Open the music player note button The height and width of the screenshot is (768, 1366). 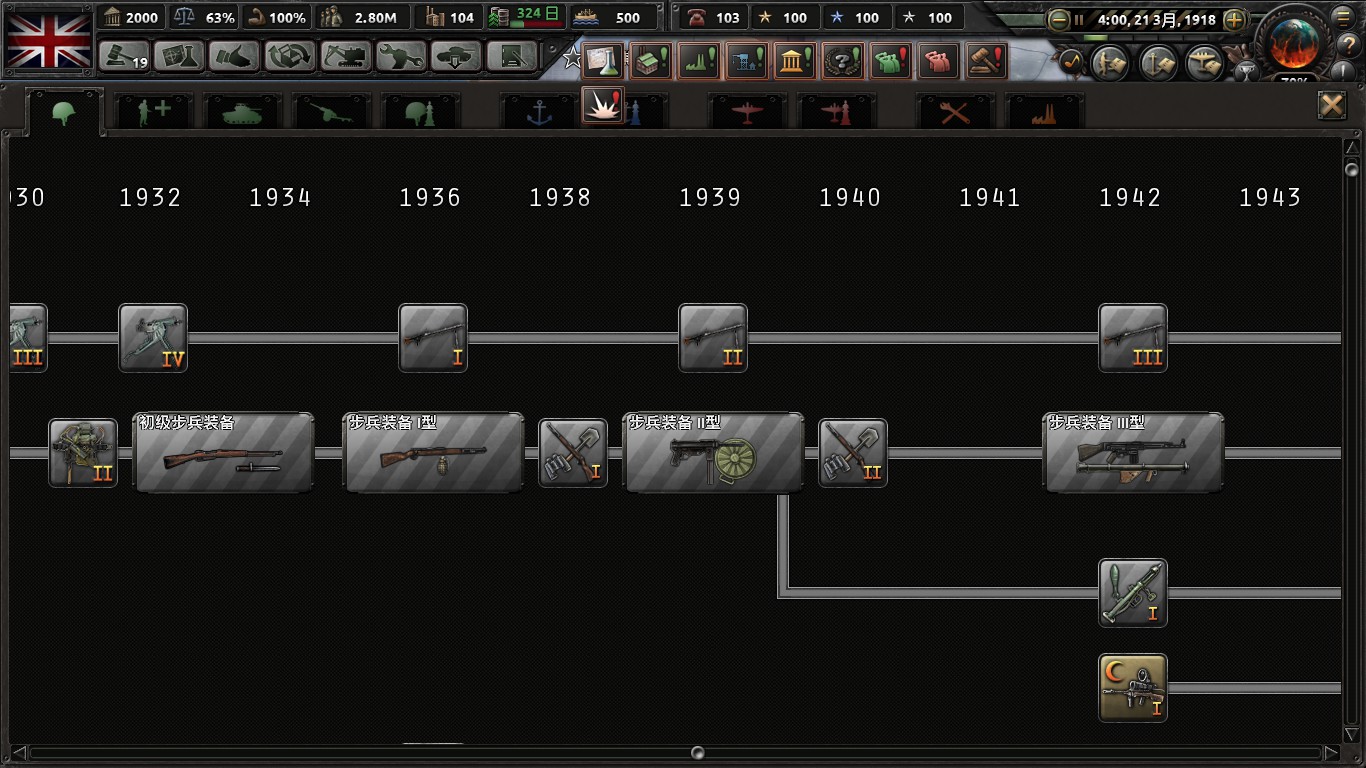coord(1072,62)
